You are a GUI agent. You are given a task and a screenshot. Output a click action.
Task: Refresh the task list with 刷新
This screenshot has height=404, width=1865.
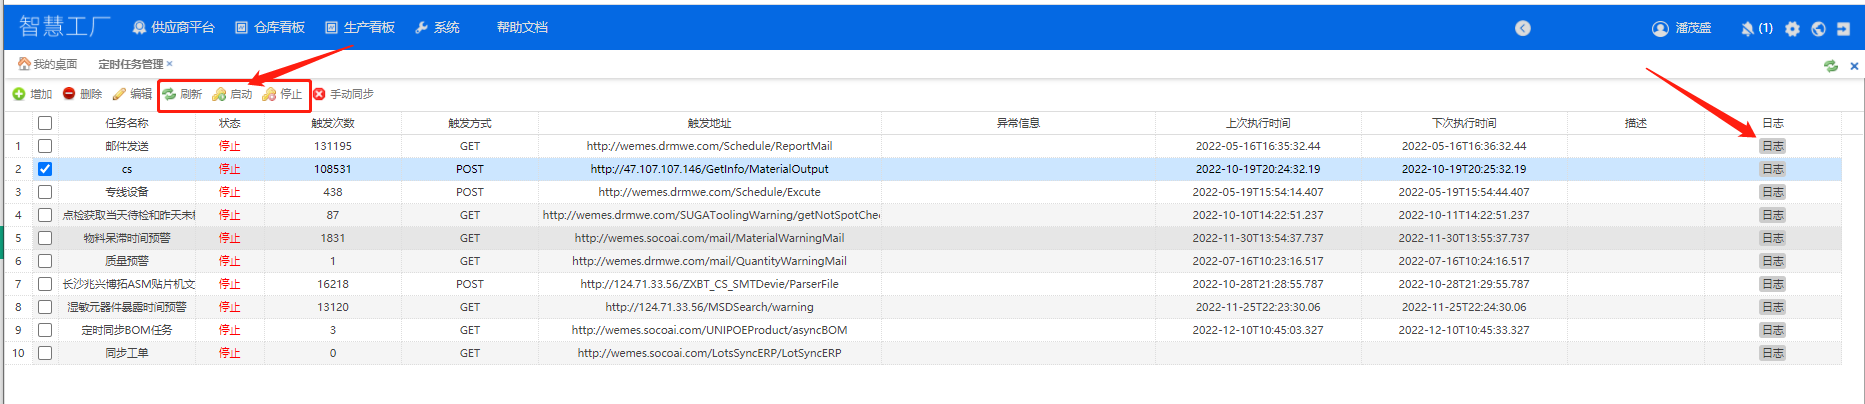(x=182, y=94)
